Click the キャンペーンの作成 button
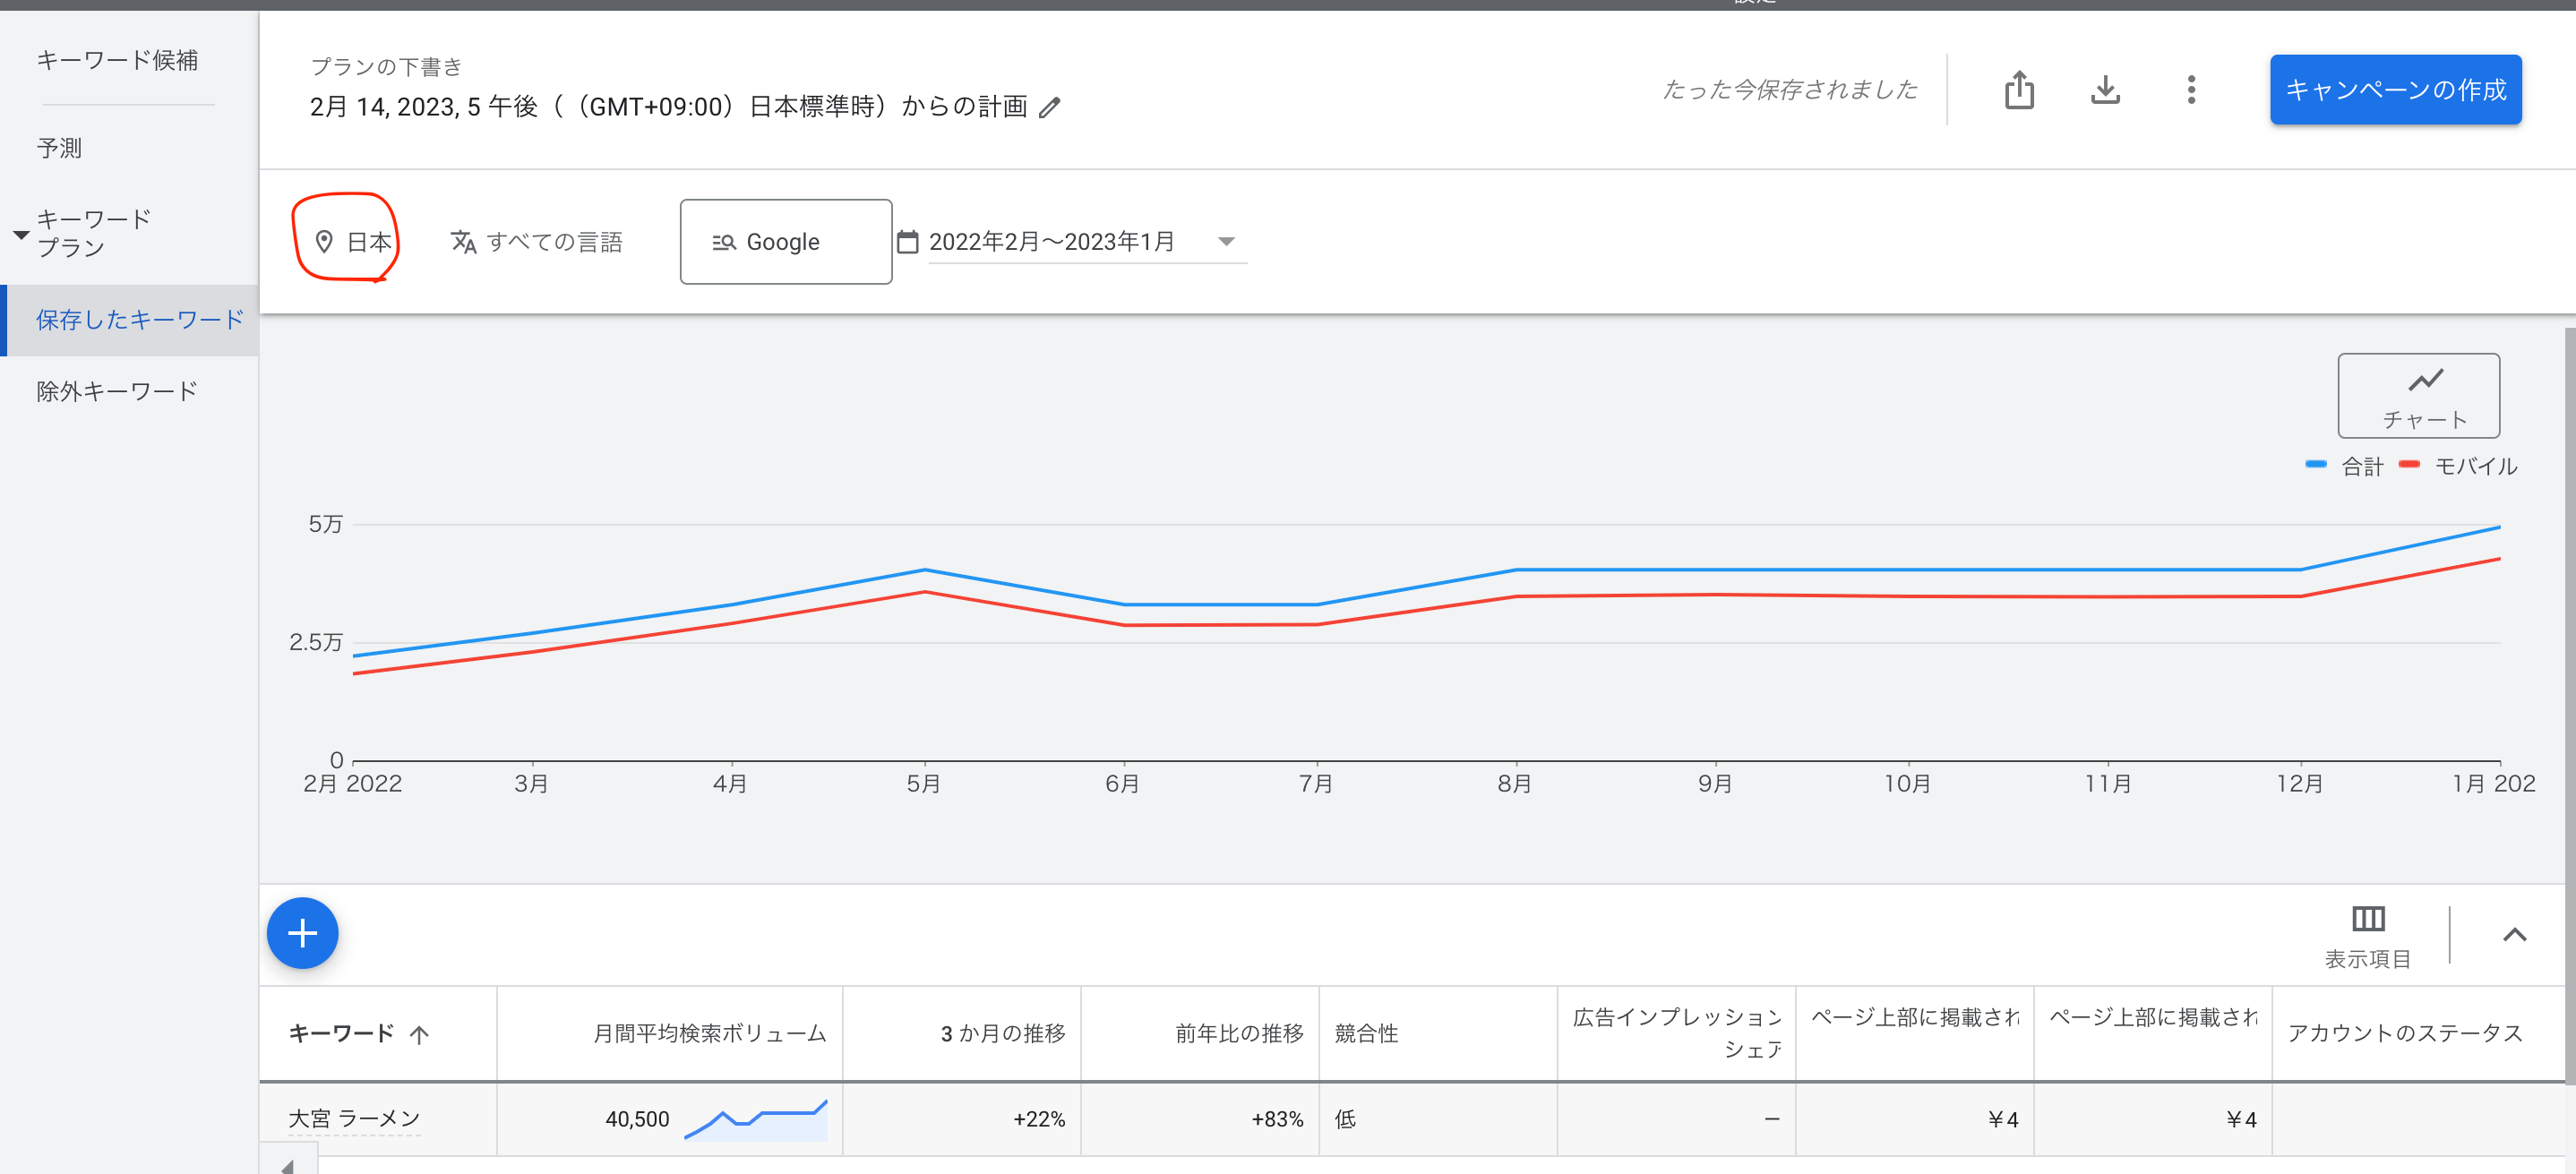The height and width of the screenshot is (1174, 2576). pyautogui.click(x=2394, y=90)
